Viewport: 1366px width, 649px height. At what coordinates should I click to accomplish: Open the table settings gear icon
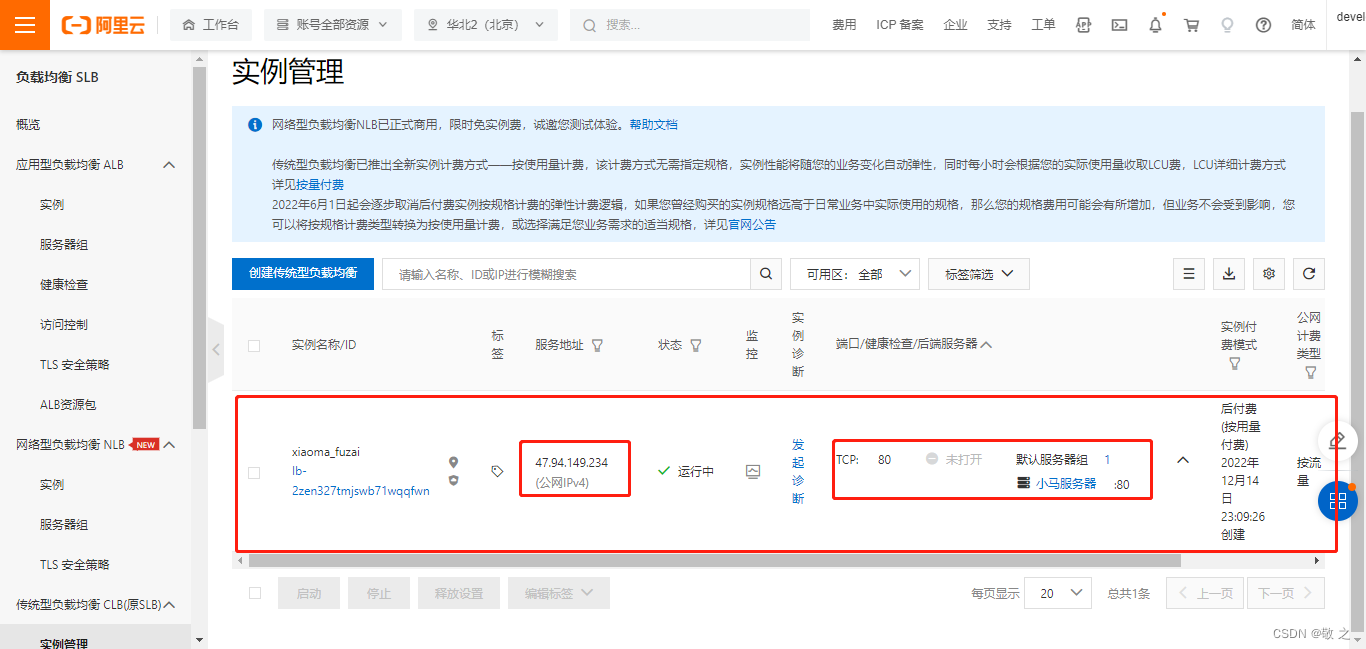pos(1269,274)
